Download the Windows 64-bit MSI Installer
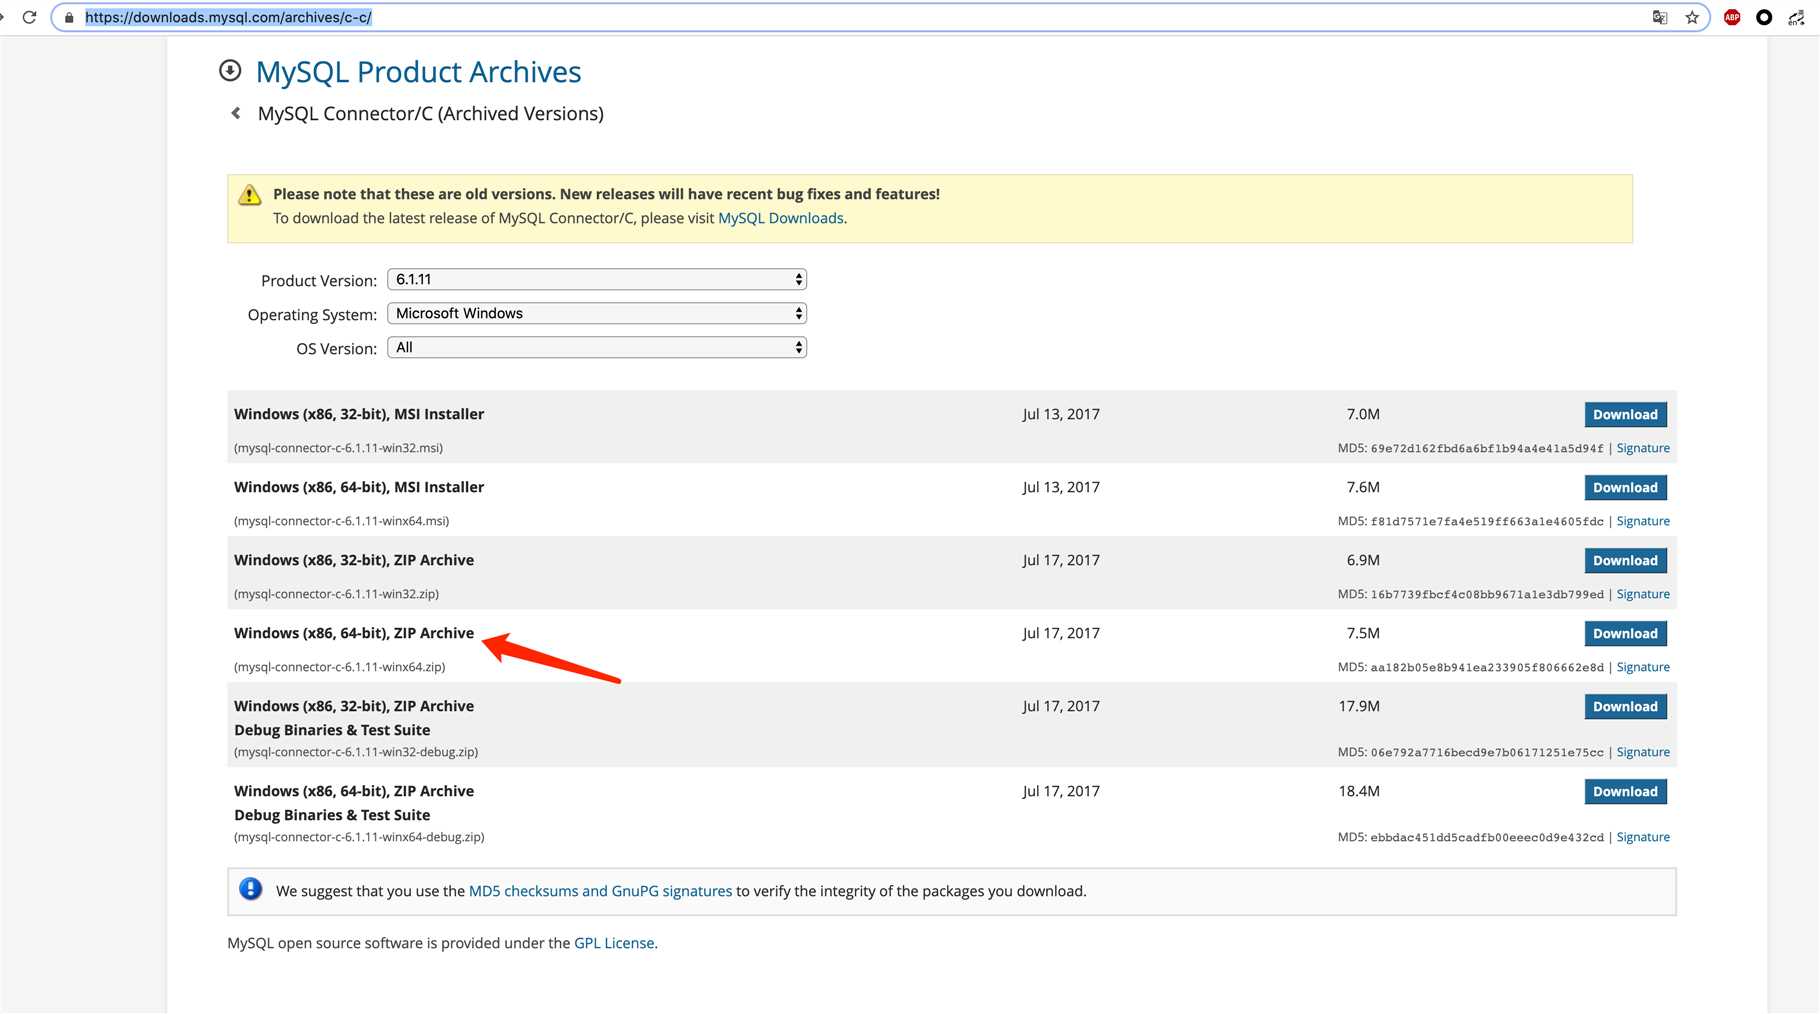This screenshot has height=1014, width=1820. click(x=1625, y=488)
